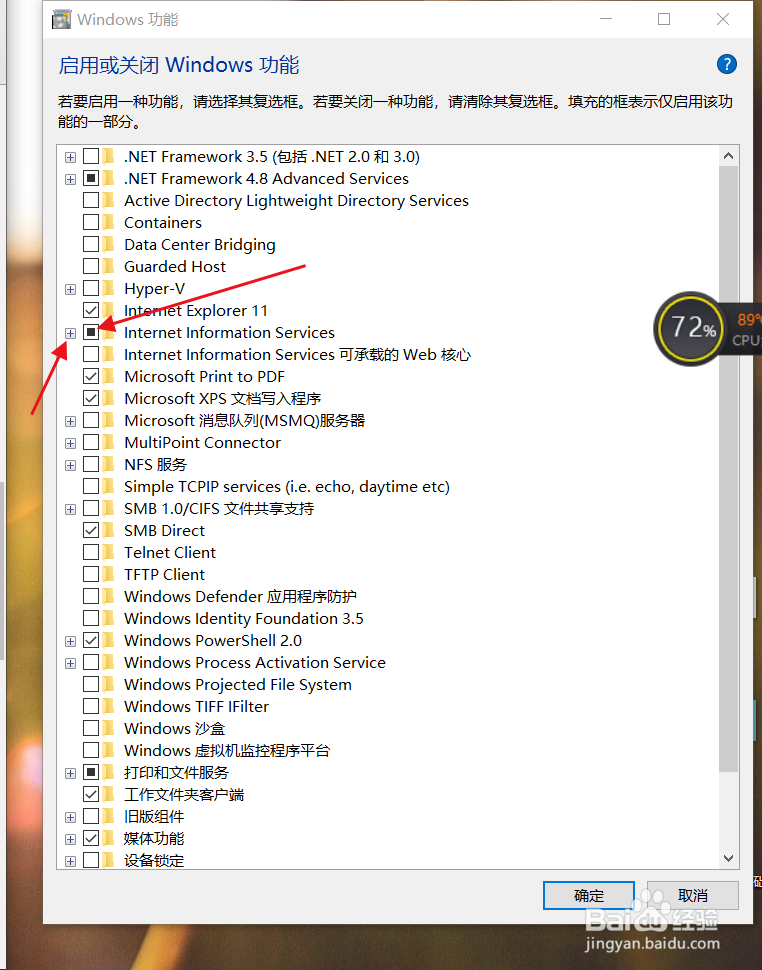Image resolution: width=762 pixels, height=970 pixels.
Task: Close the Windows 功能 dialog
Action: click(x=722, y=19)
